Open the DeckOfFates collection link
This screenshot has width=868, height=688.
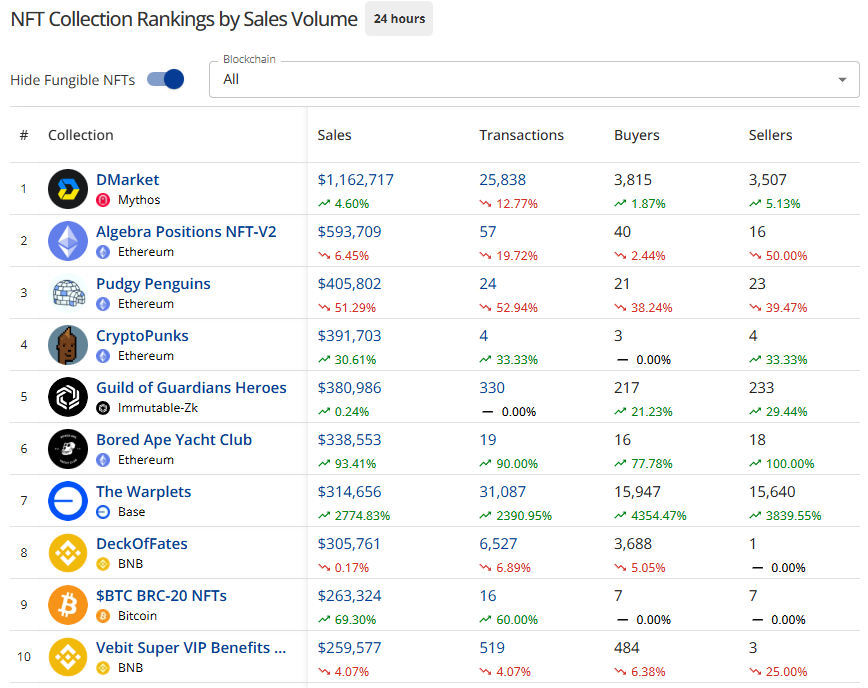(x=142, y=544)
